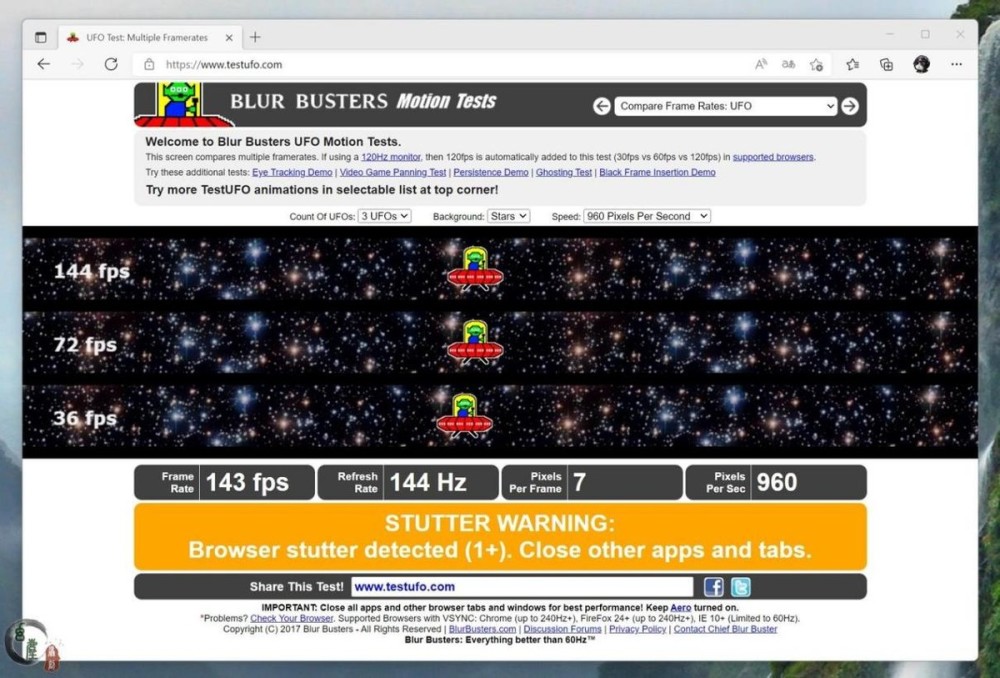Go to the previous test using left arrow
1000x678 pixels.
[x=601, y=106]
